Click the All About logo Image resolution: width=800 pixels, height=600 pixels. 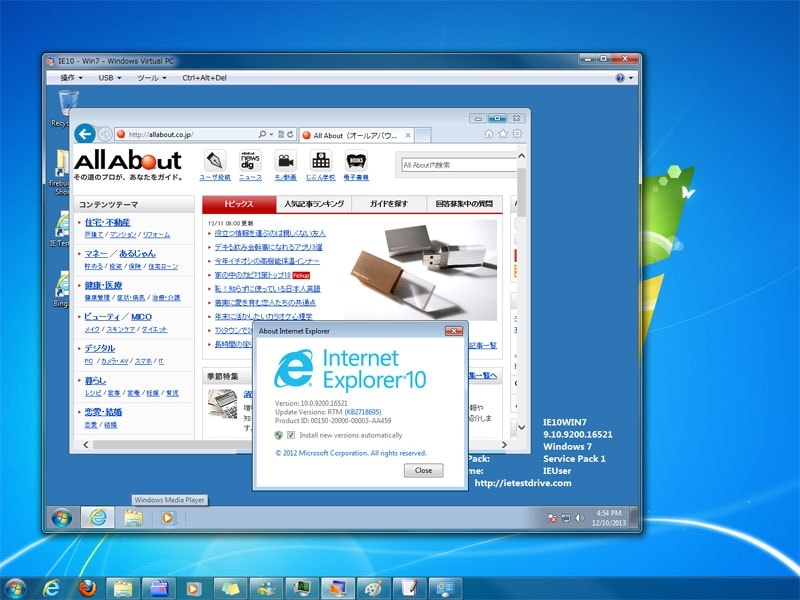(x=128, y=161)
